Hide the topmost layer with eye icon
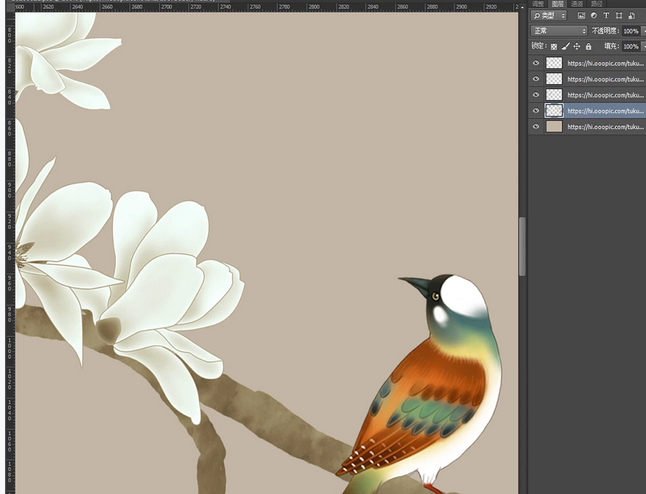 536,63
